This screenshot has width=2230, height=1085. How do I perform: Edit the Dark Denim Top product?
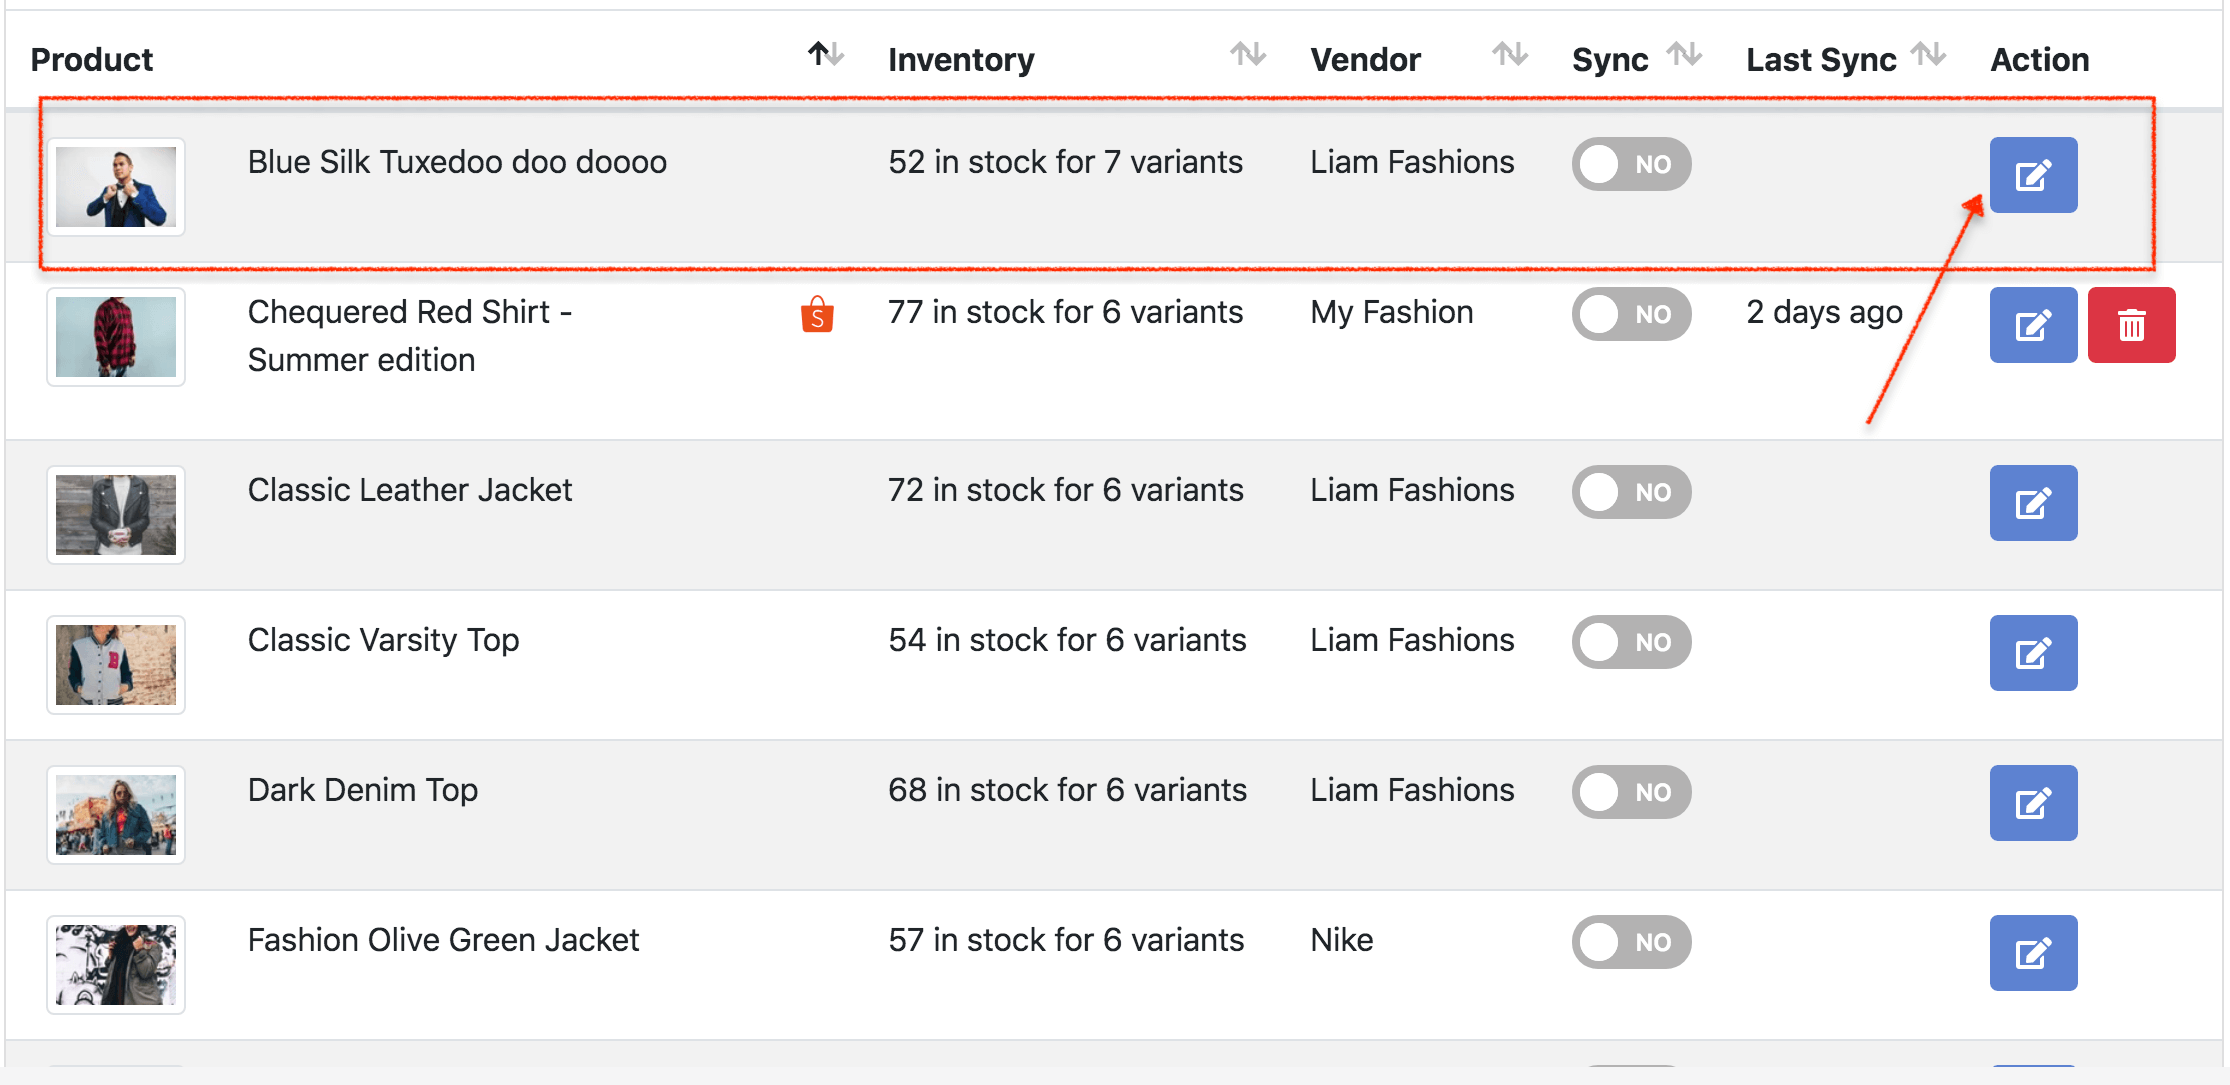(2032, 803)
